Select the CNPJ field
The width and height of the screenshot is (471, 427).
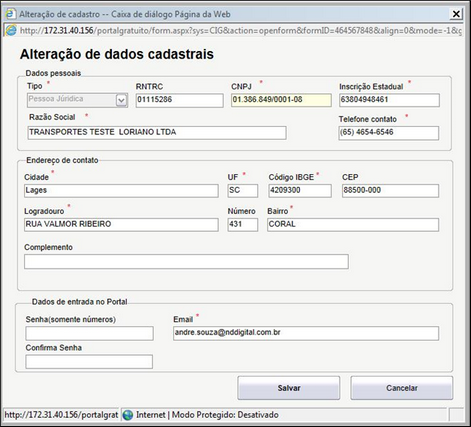pyautogui.click(x=281, y=100)
